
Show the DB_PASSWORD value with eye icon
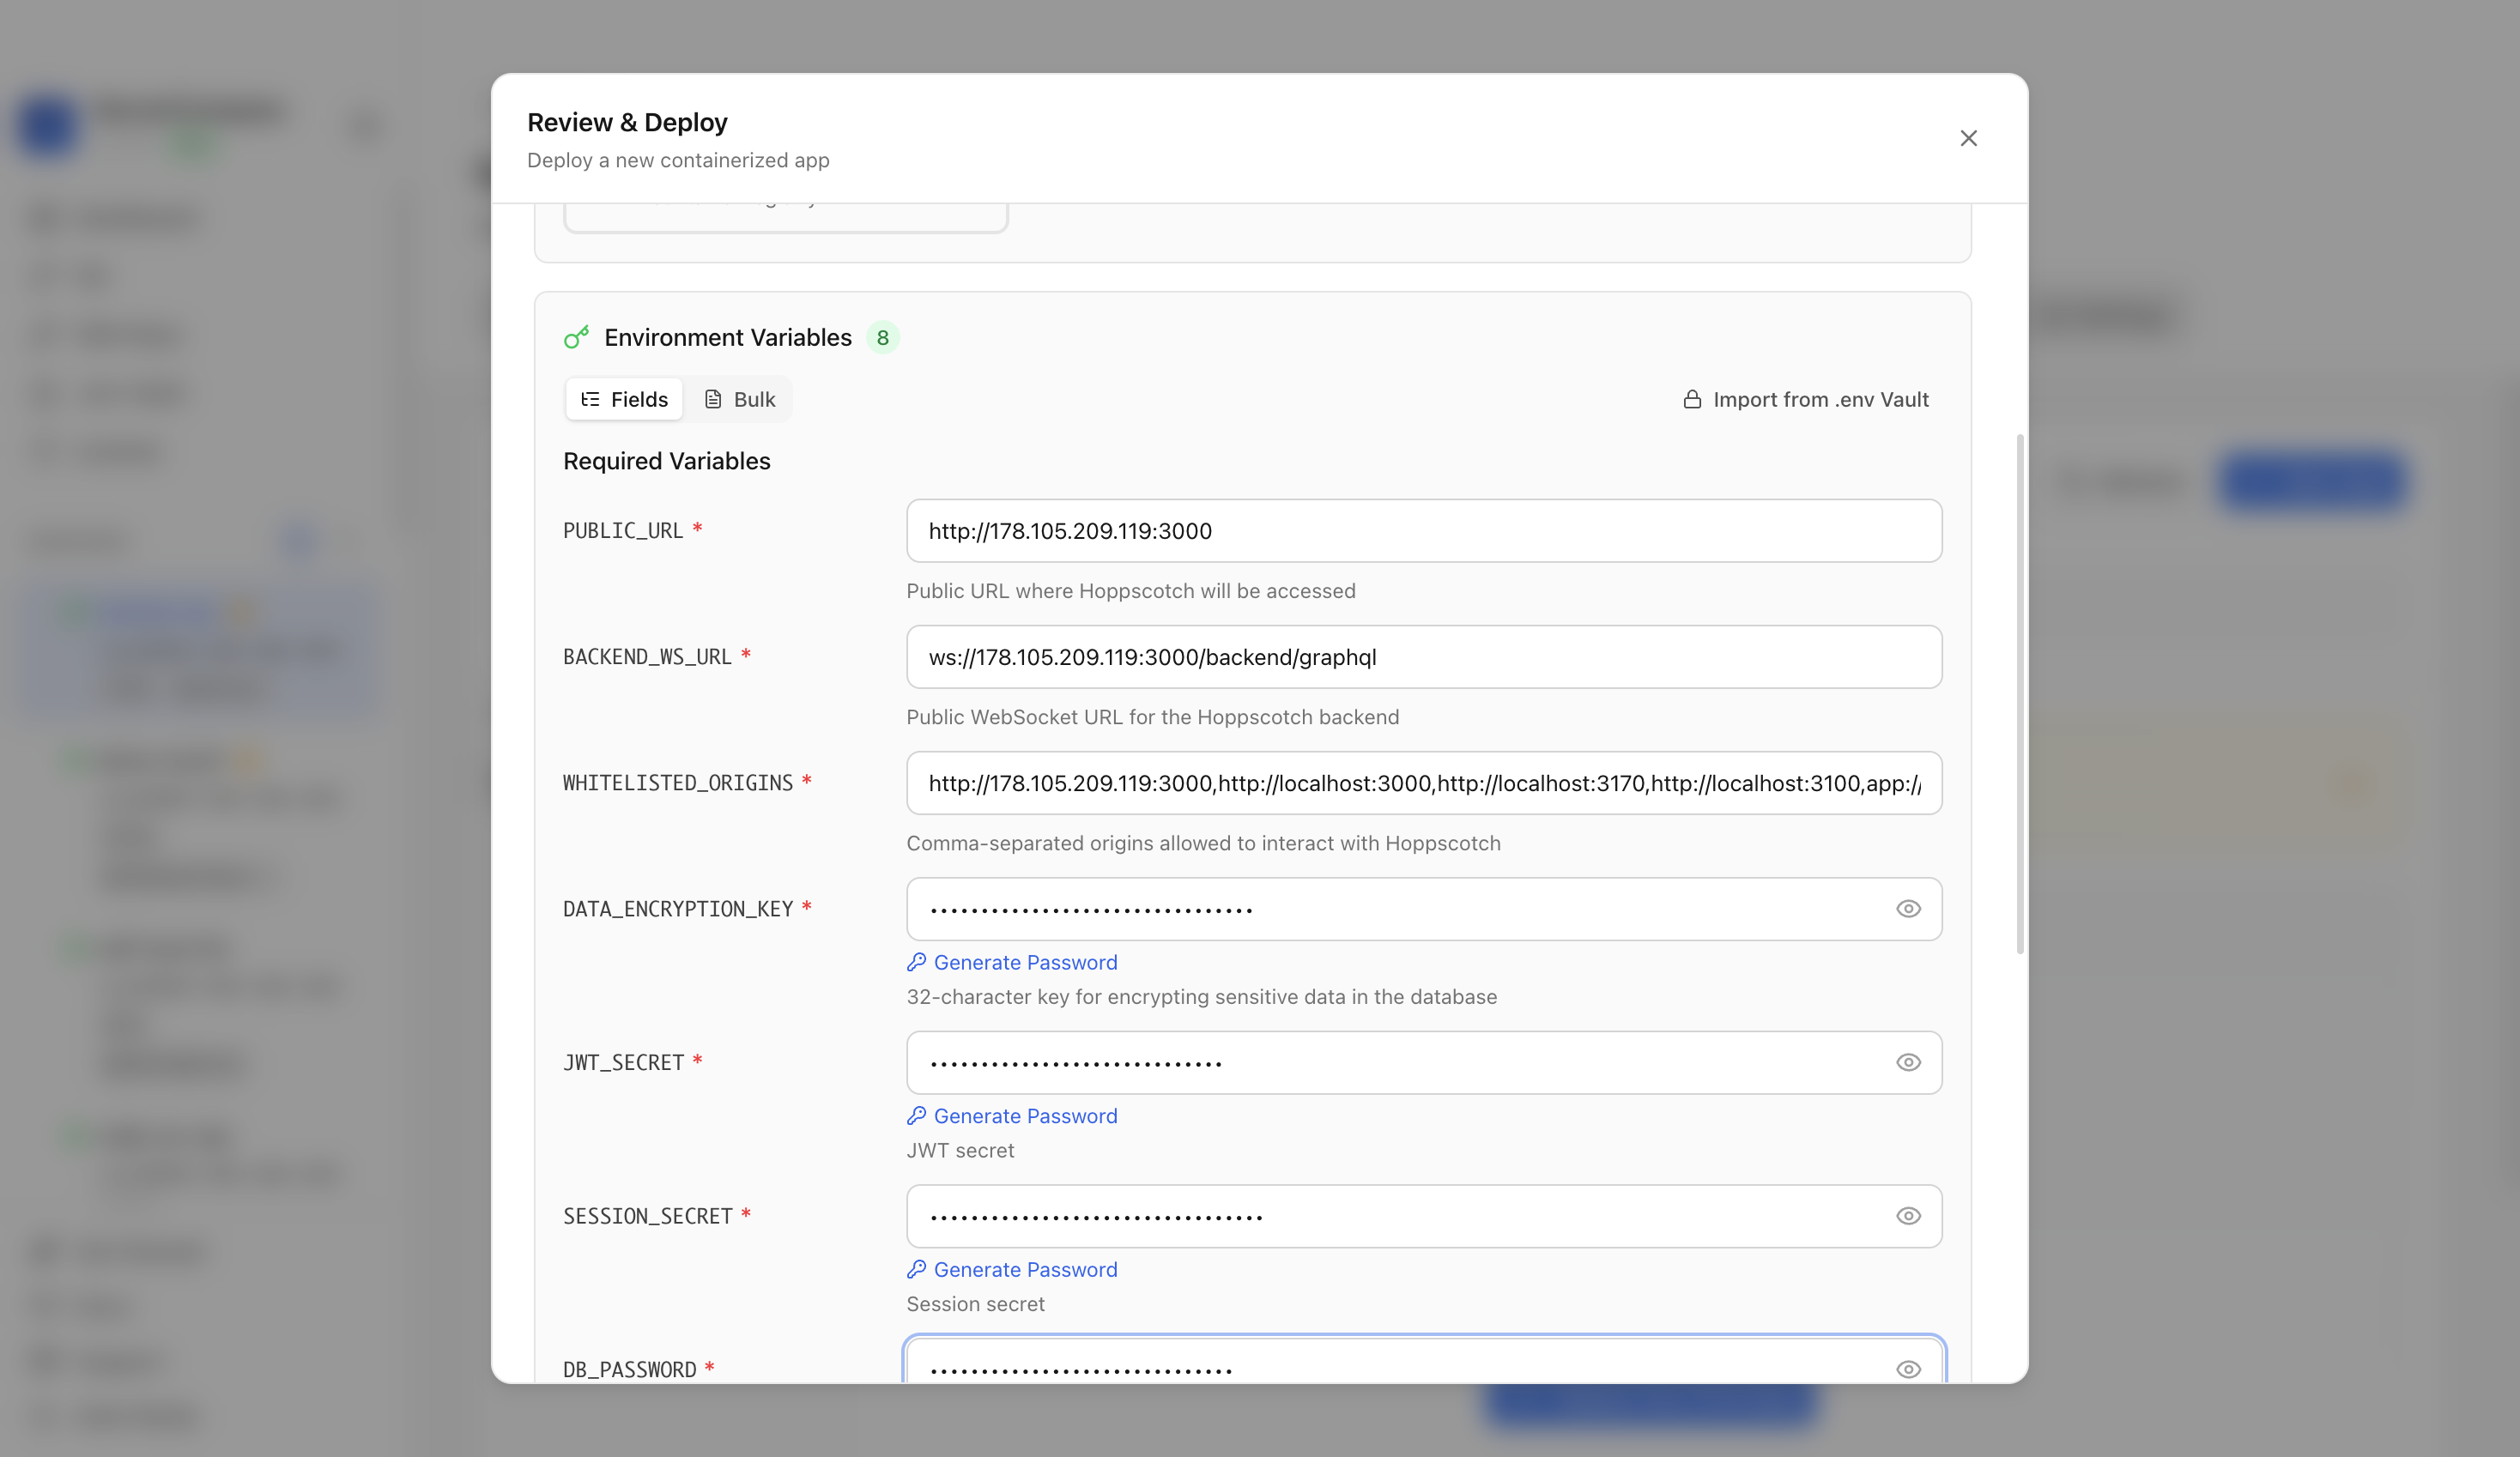(x=1907, y=1369)
